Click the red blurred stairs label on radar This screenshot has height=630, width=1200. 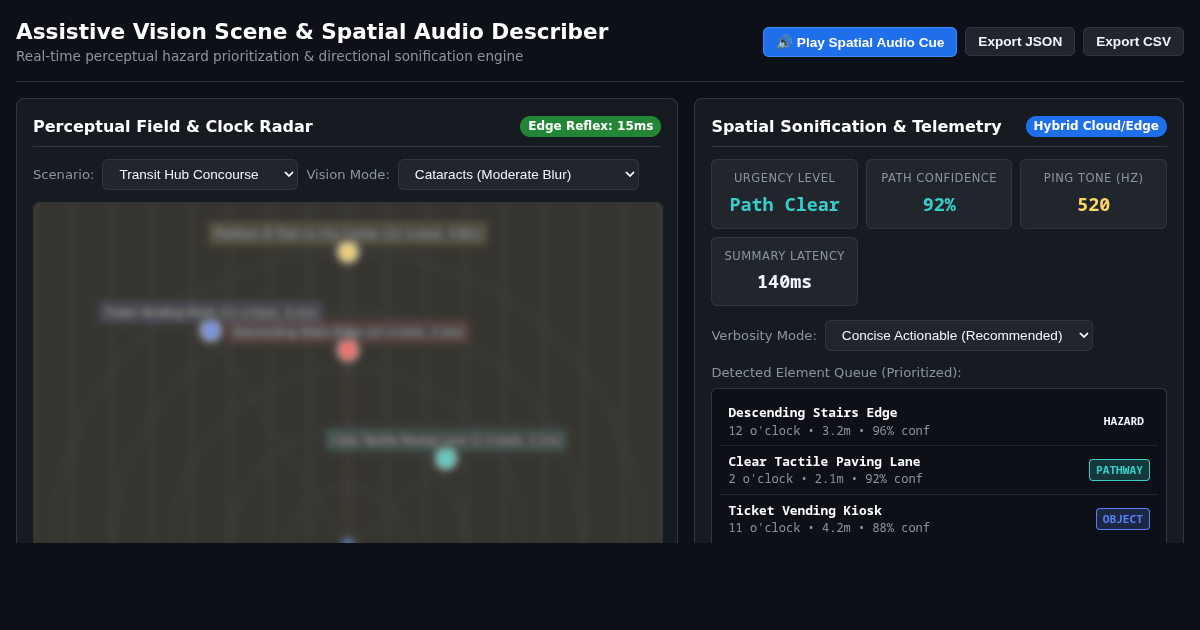click(x=348, y=332)
